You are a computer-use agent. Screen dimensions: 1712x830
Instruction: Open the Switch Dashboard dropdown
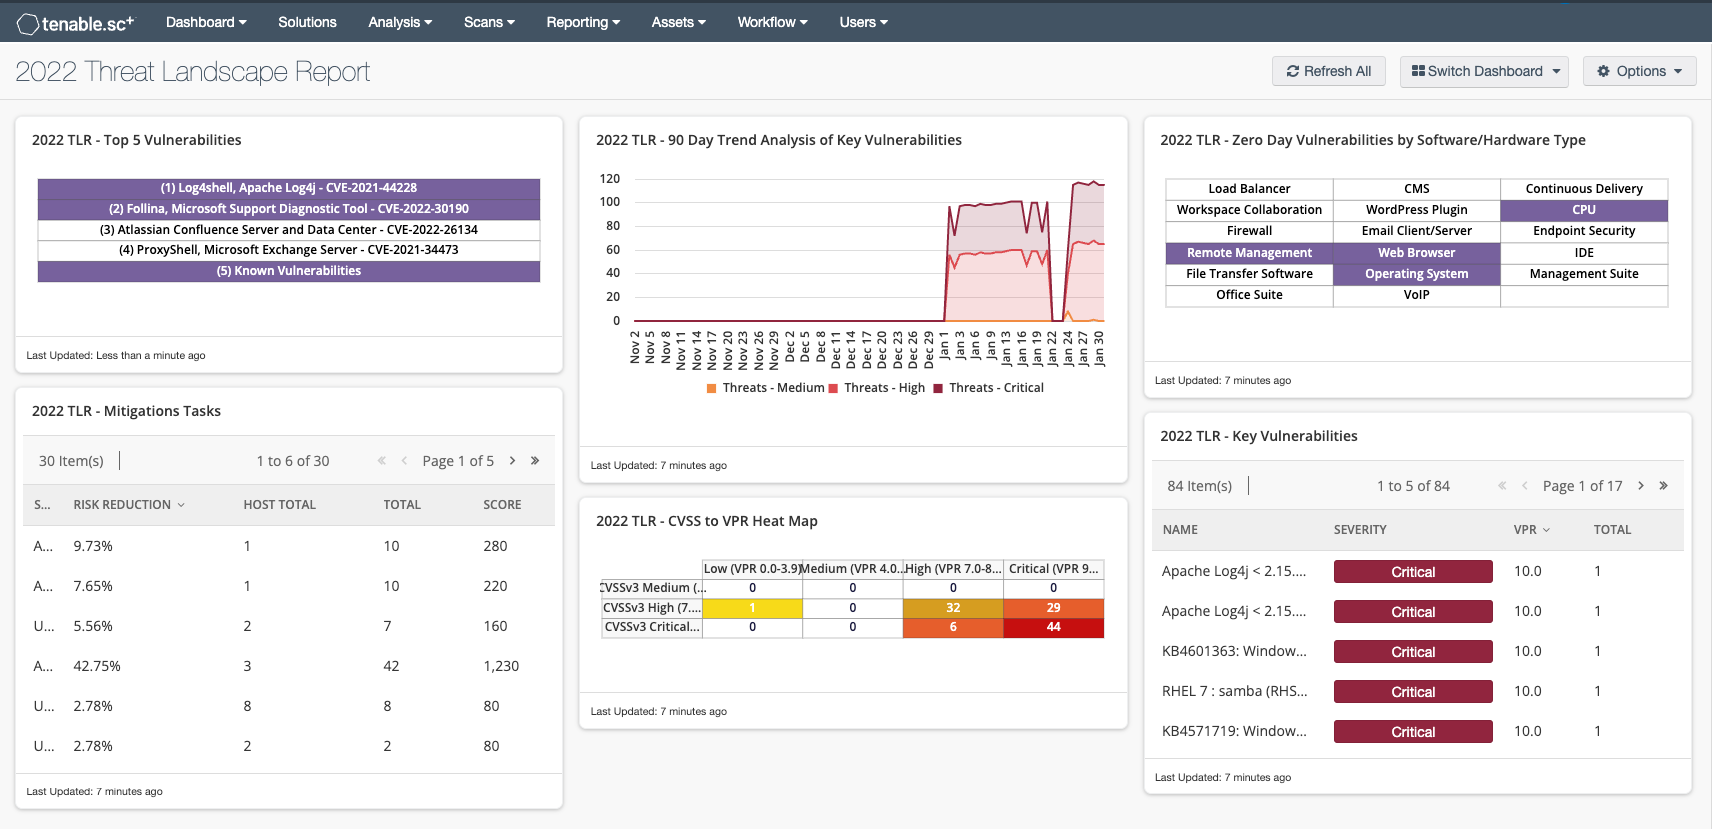point(1484,71)
